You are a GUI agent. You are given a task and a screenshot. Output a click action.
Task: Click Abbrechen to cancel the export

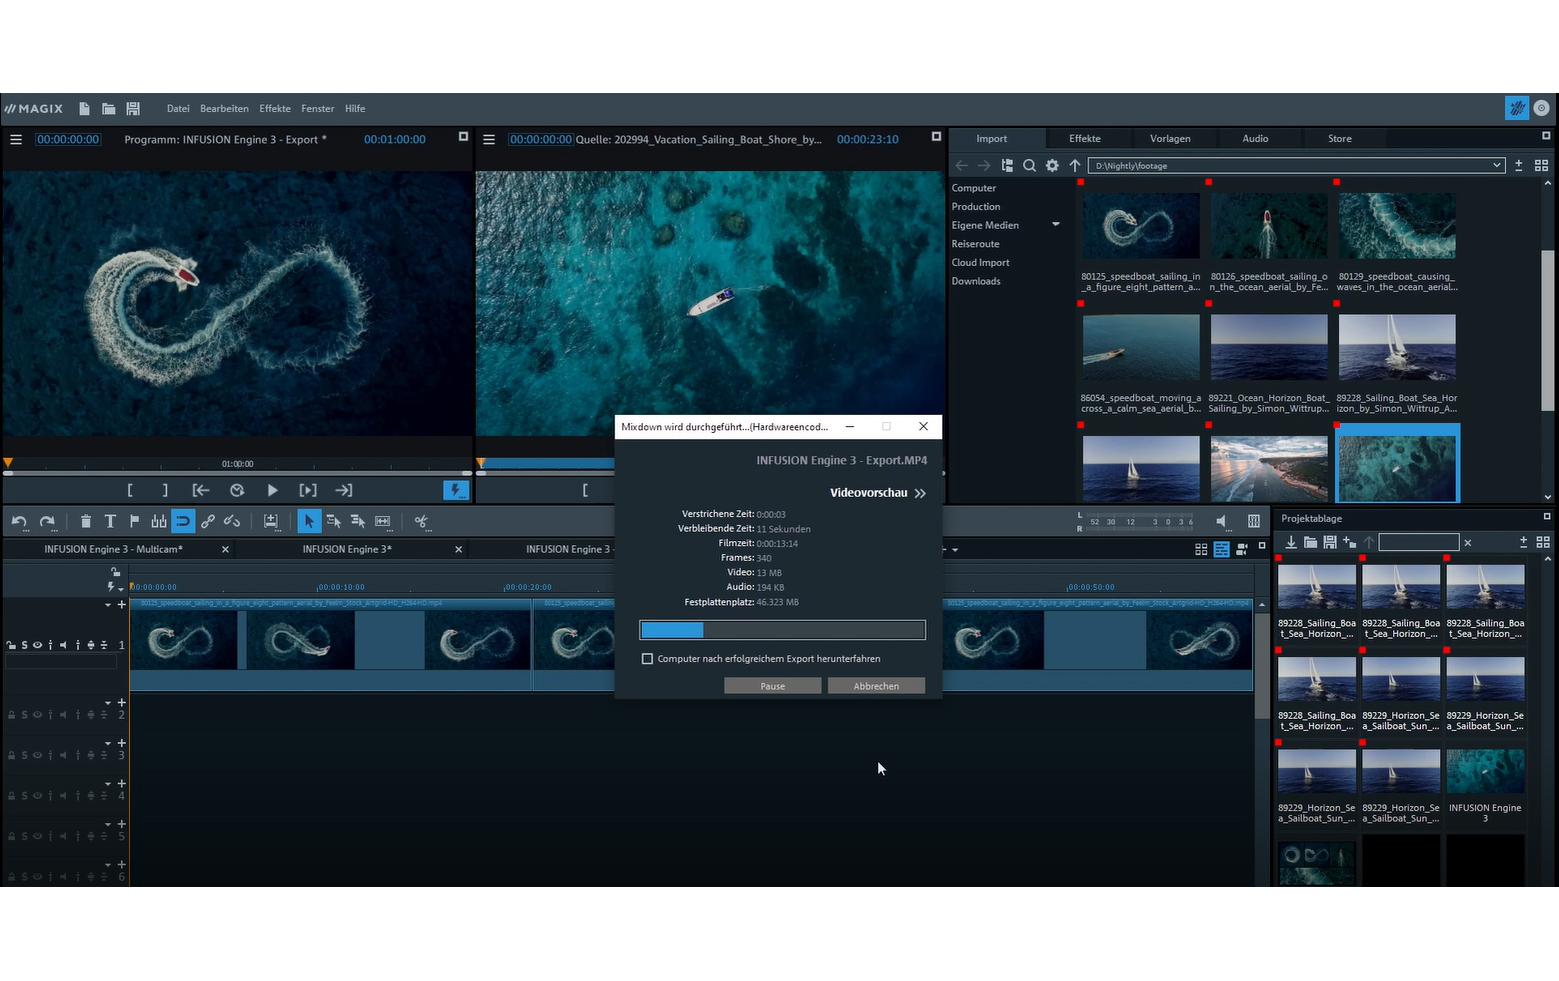(x=875, y=686)
